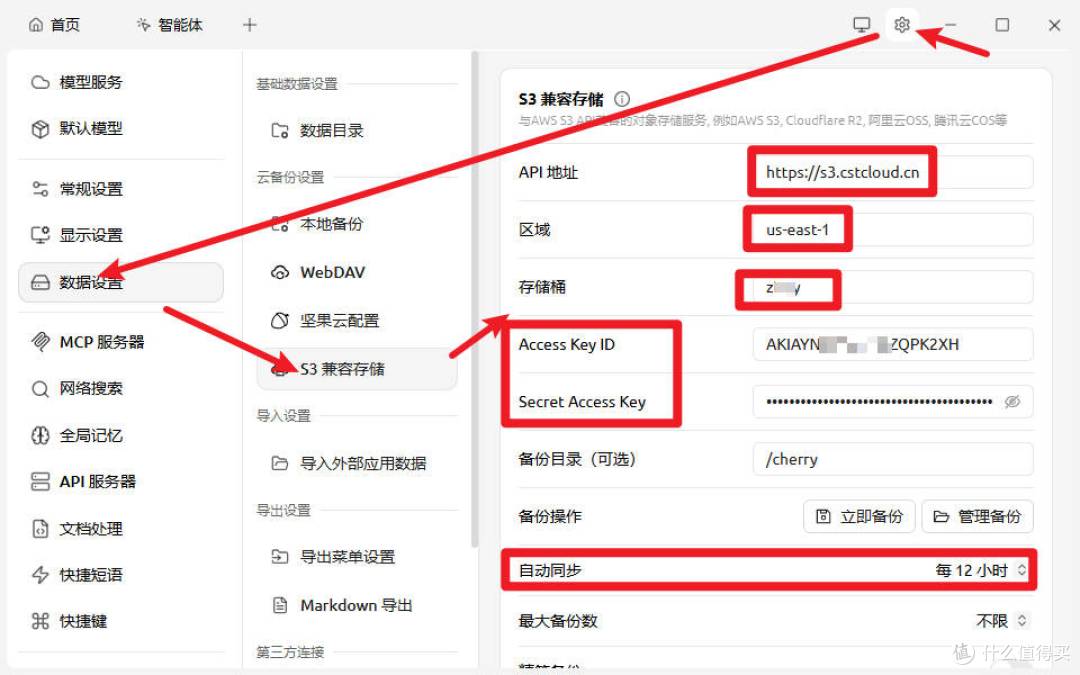Select the WebDAV backup option
This screenshot has height=675, width=1080.
tap(356, 272)
